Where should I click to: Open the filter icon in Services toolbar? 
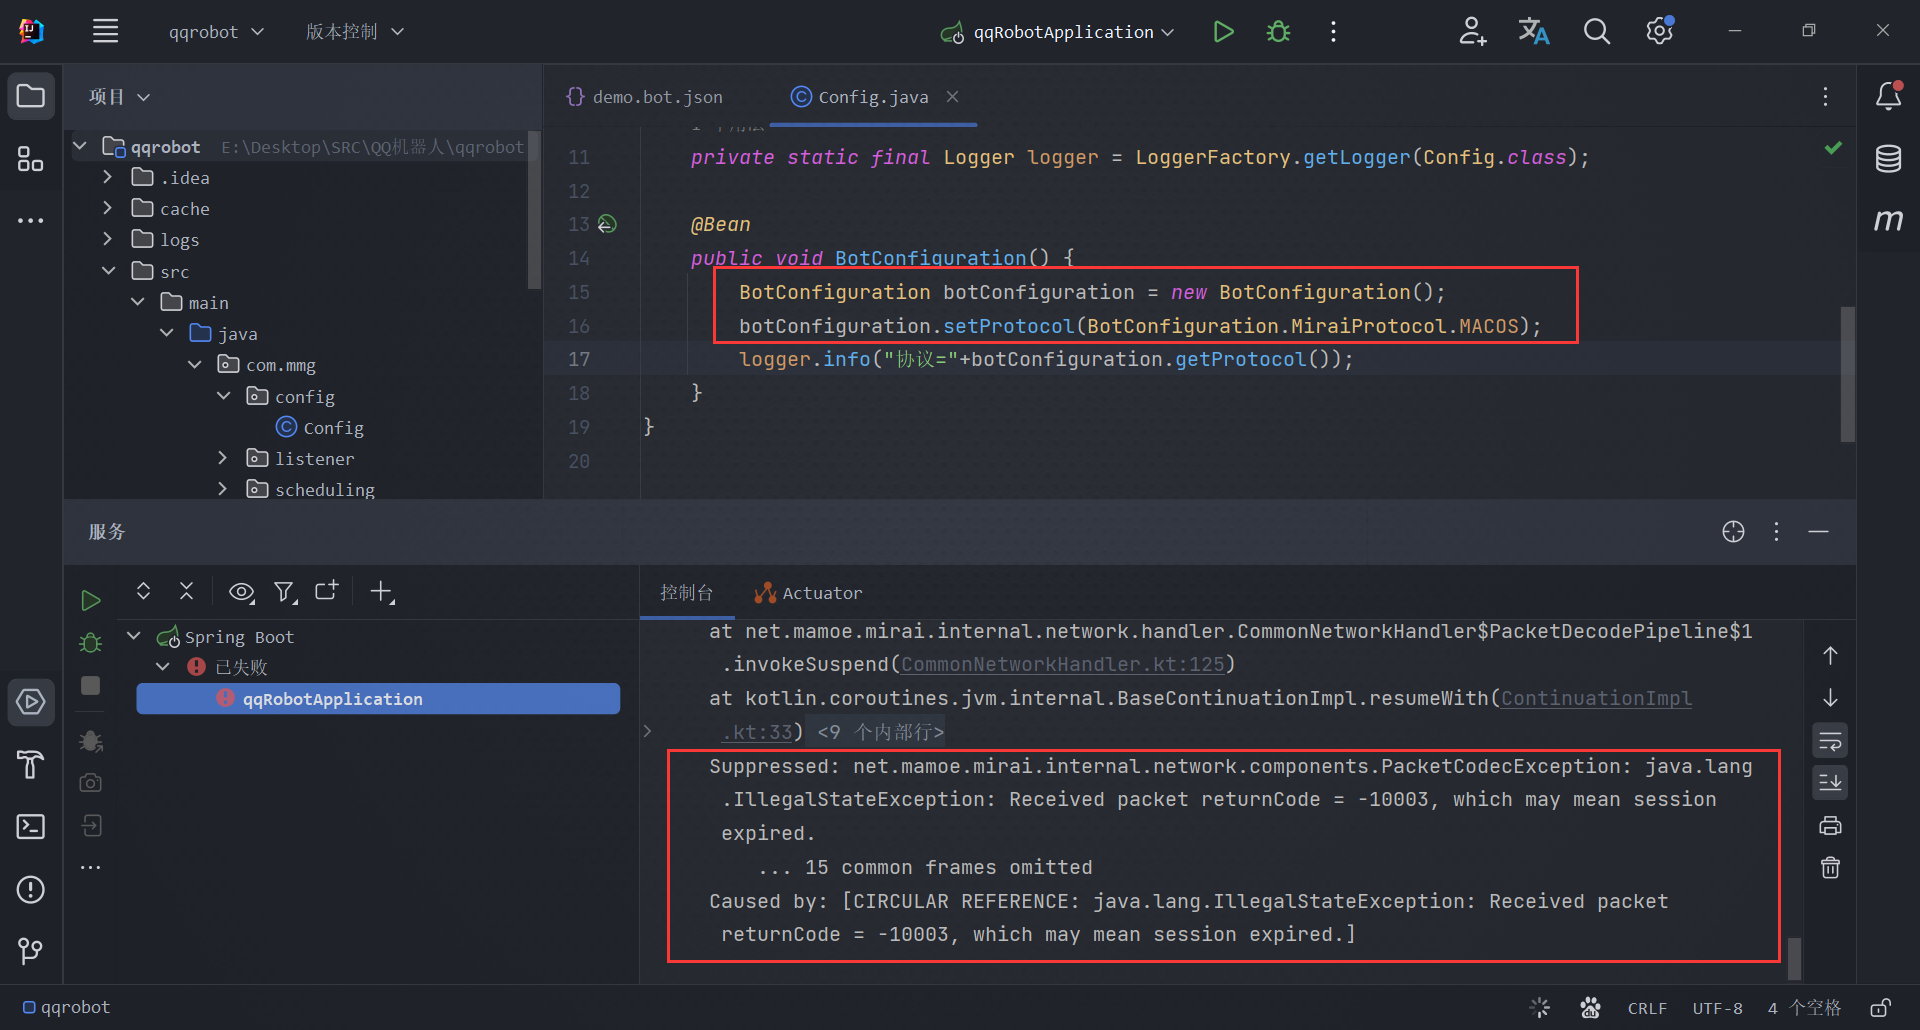pyautogui.click(x=285, y=592)
